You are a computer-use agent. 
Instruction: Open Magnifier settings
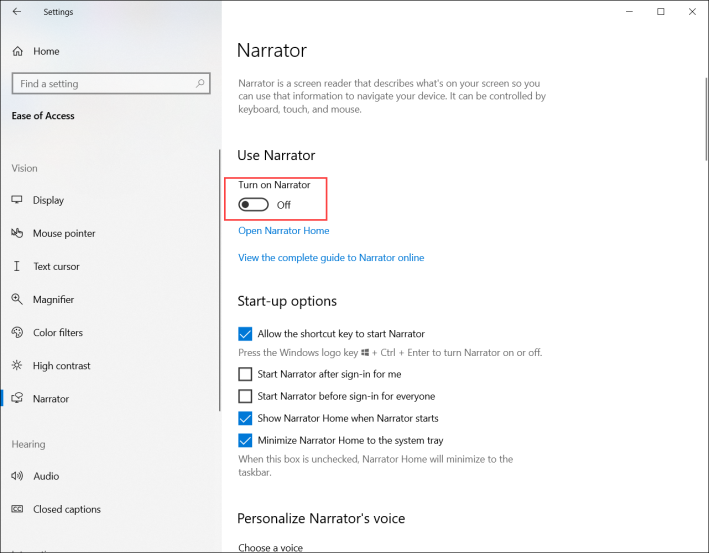(x=53, y=299)
